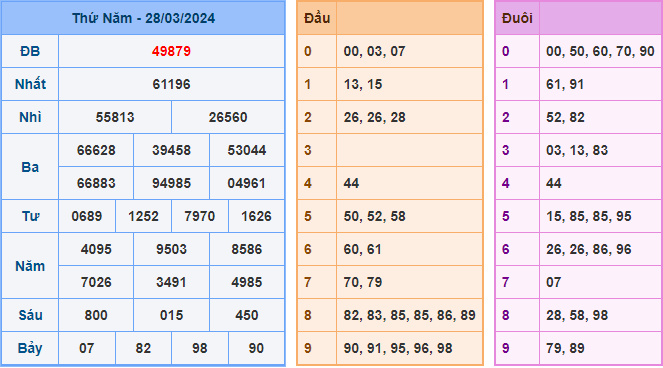Select Đuôi values '28, 58, 98'
663x368 pixels.
(577, 315)
